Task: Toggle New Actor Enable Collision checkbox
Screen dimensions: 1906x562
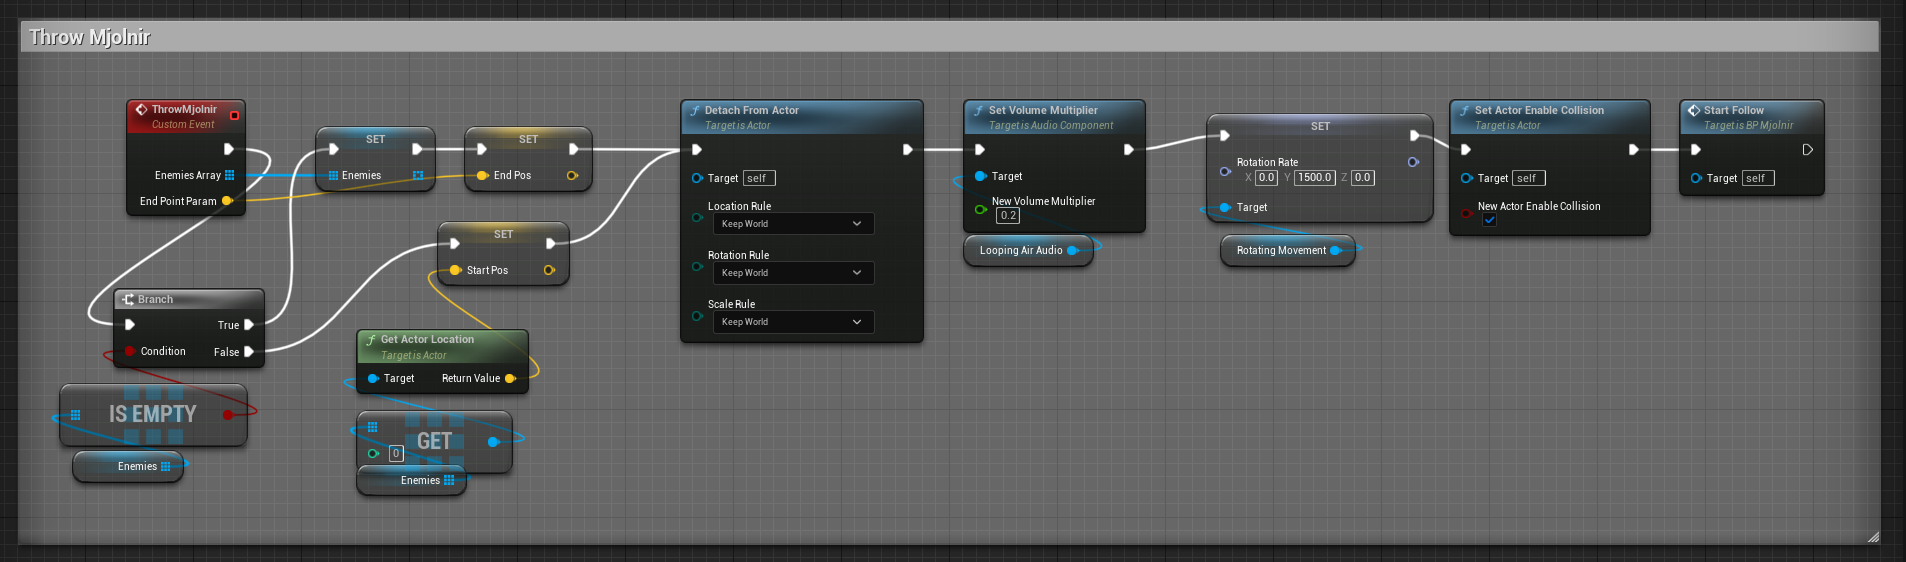Action: click(x=1489, y=220)
